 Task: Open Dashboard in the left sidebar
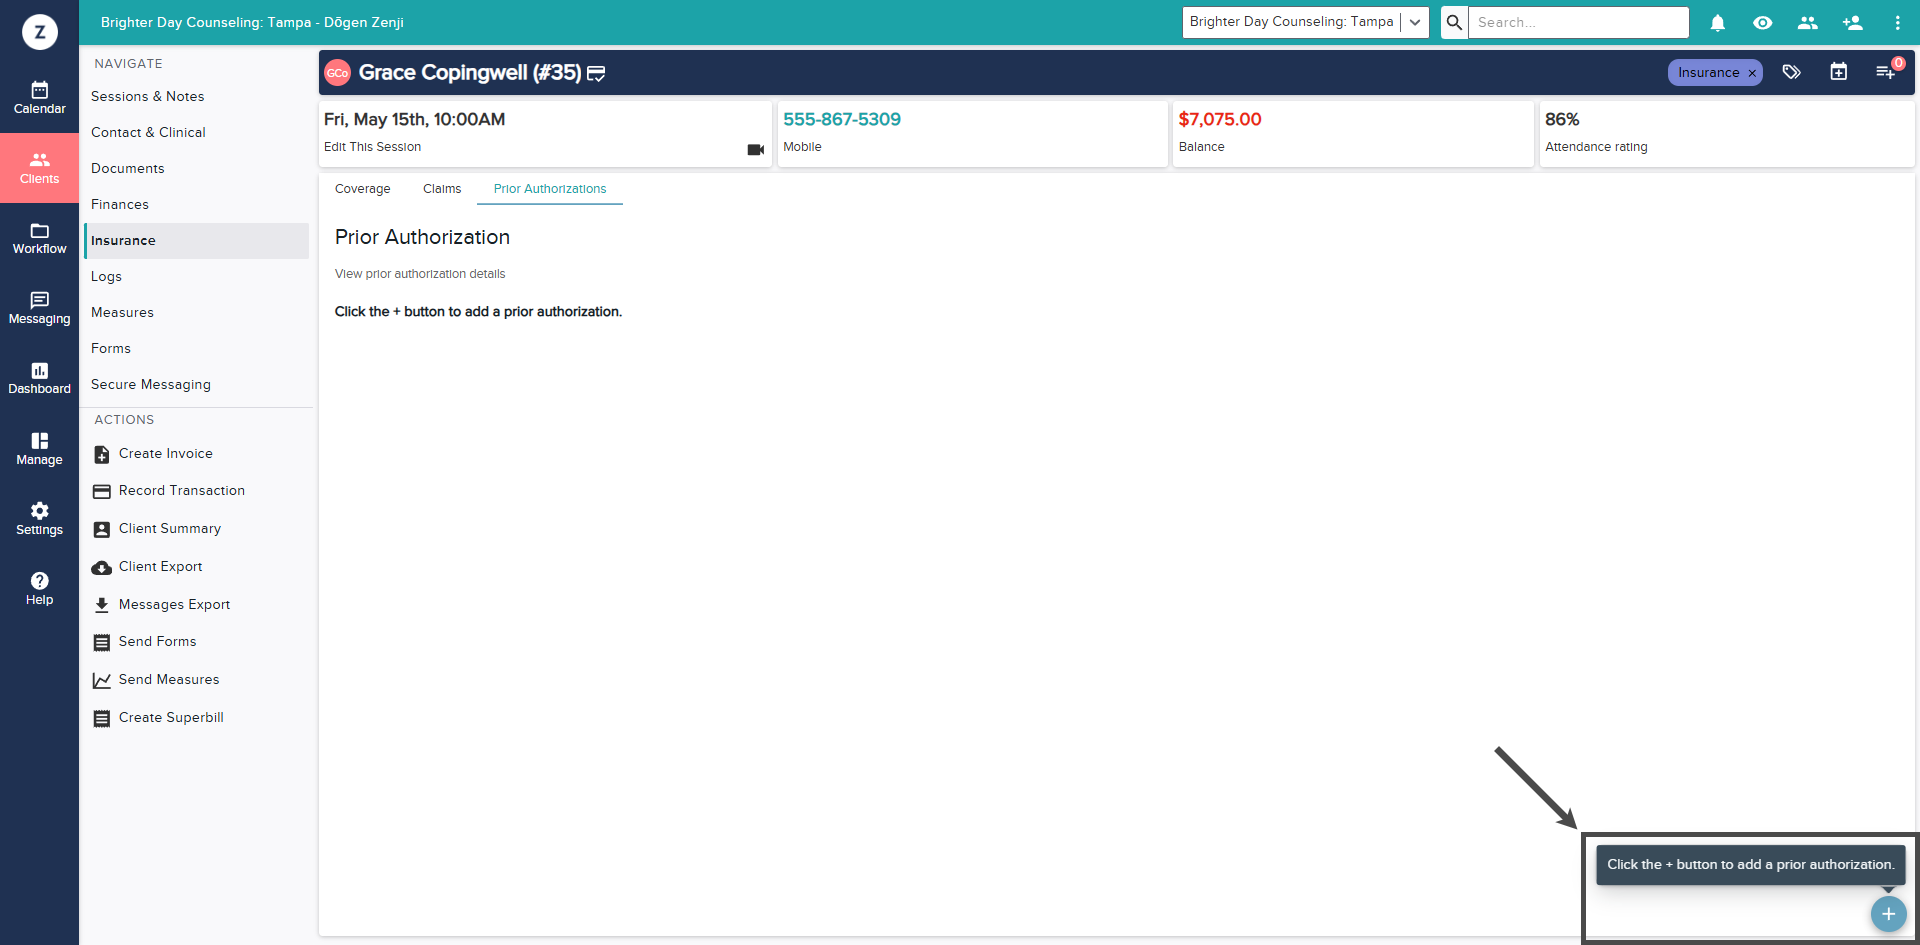40,378
